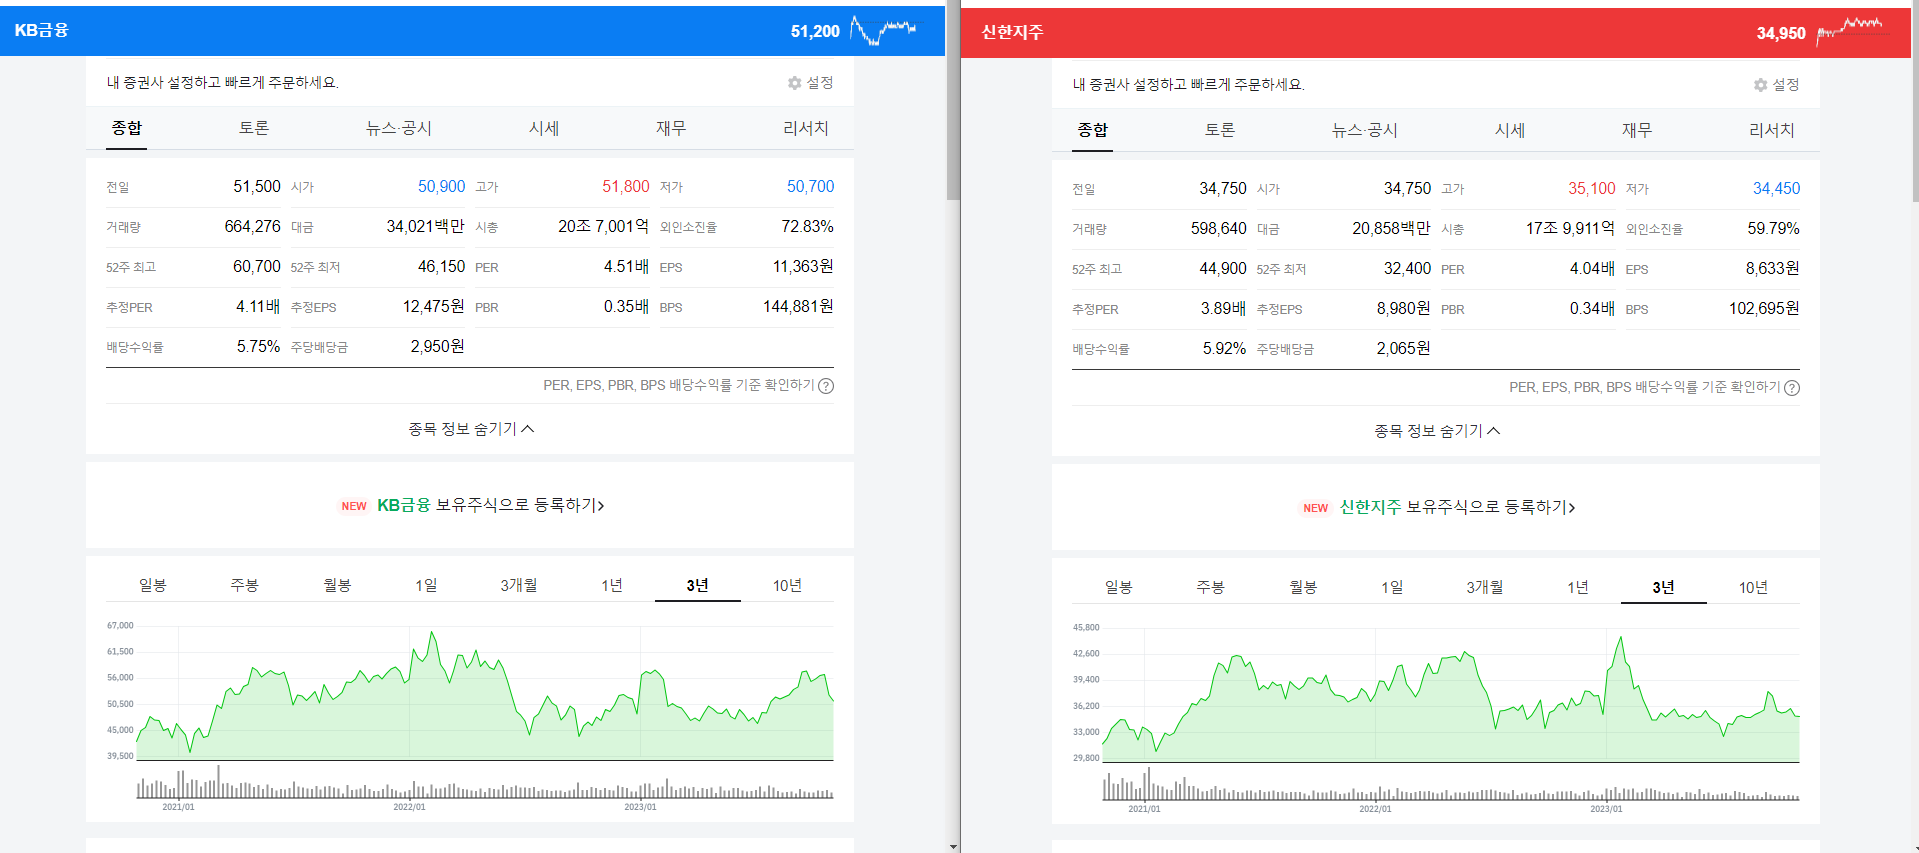Open 리서치 tab in KB금융 panel
Viewport: 1919px width, 853px height.
806,128
